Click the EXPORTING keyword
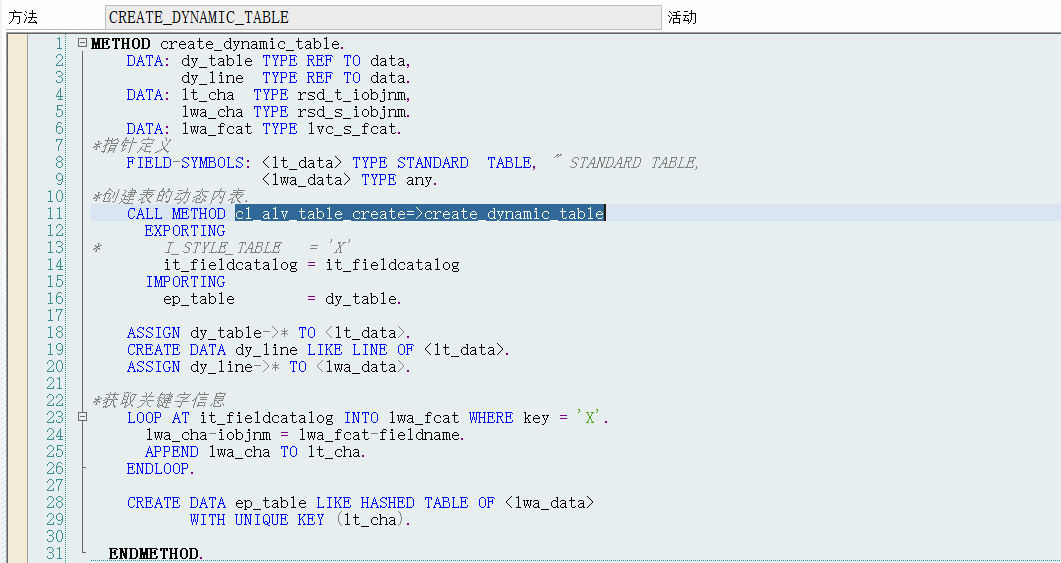The width and height of the screenshot is (1061, 563). [185, 231]
